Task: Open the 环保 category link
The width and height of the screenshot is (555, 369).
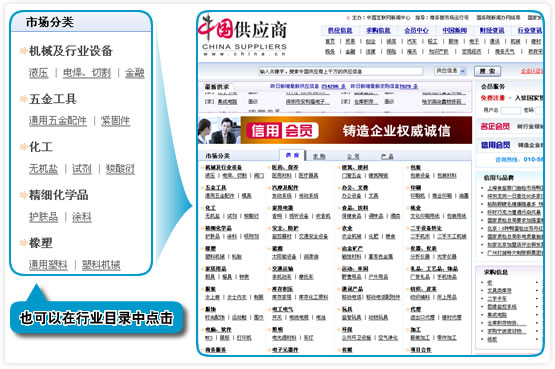Action: coord(347,330)
